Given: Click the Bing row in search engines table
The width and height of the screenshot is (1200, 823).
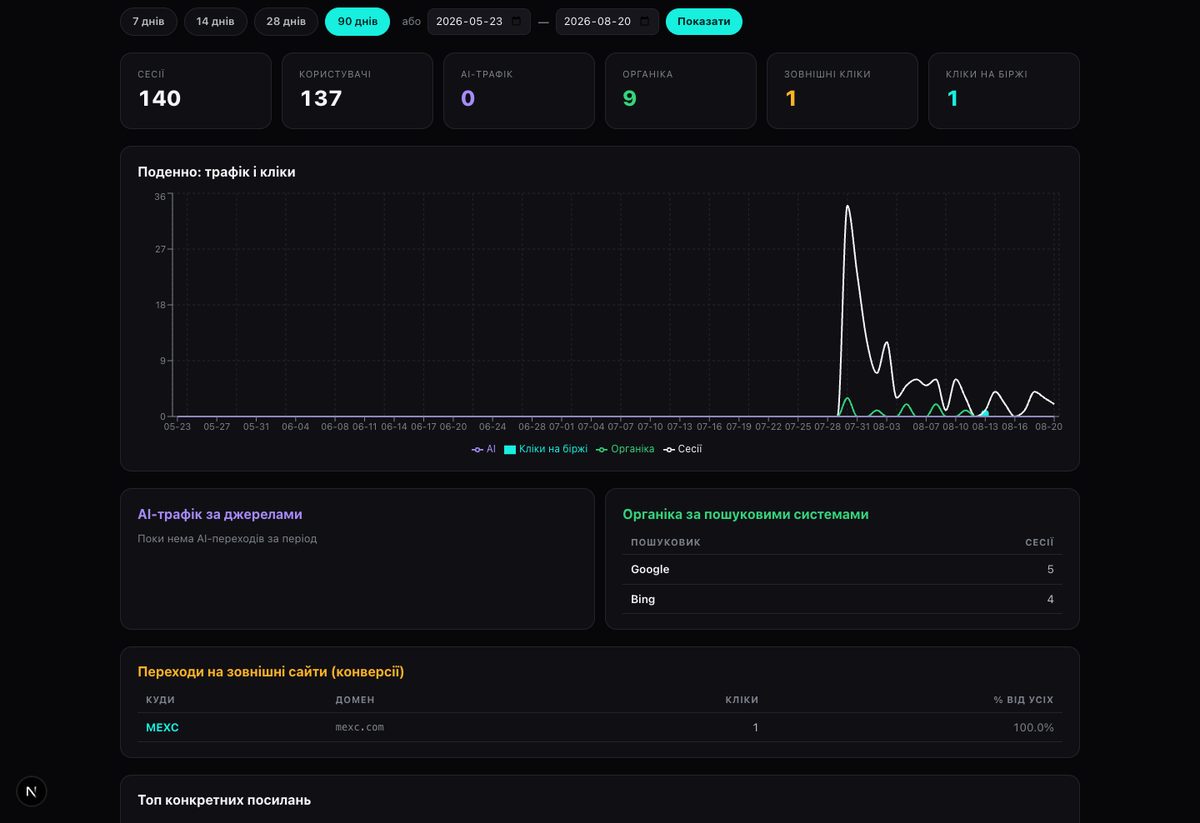Looking at the screenshot, I should pyautogui.click(x=842, y=599).
